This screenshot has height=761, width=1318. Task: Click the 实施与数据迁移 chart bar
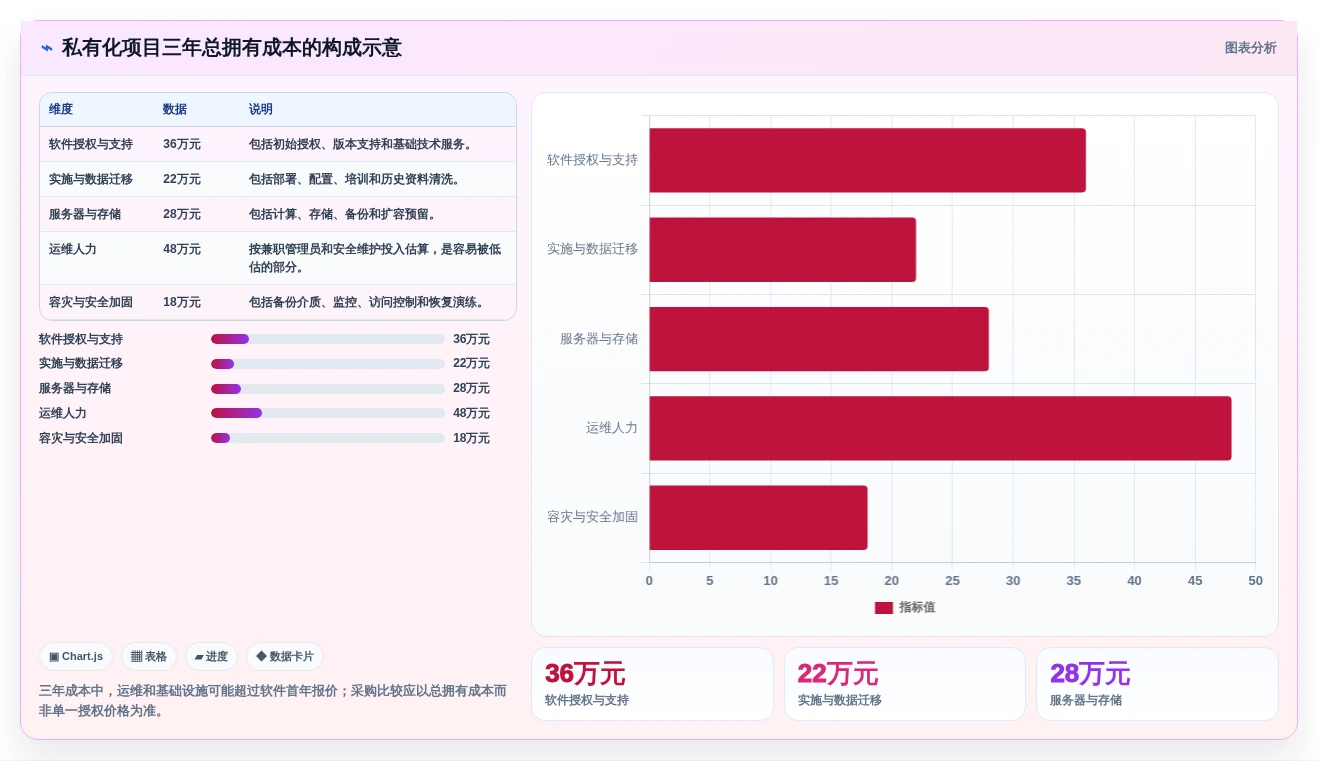coord(782,250)
